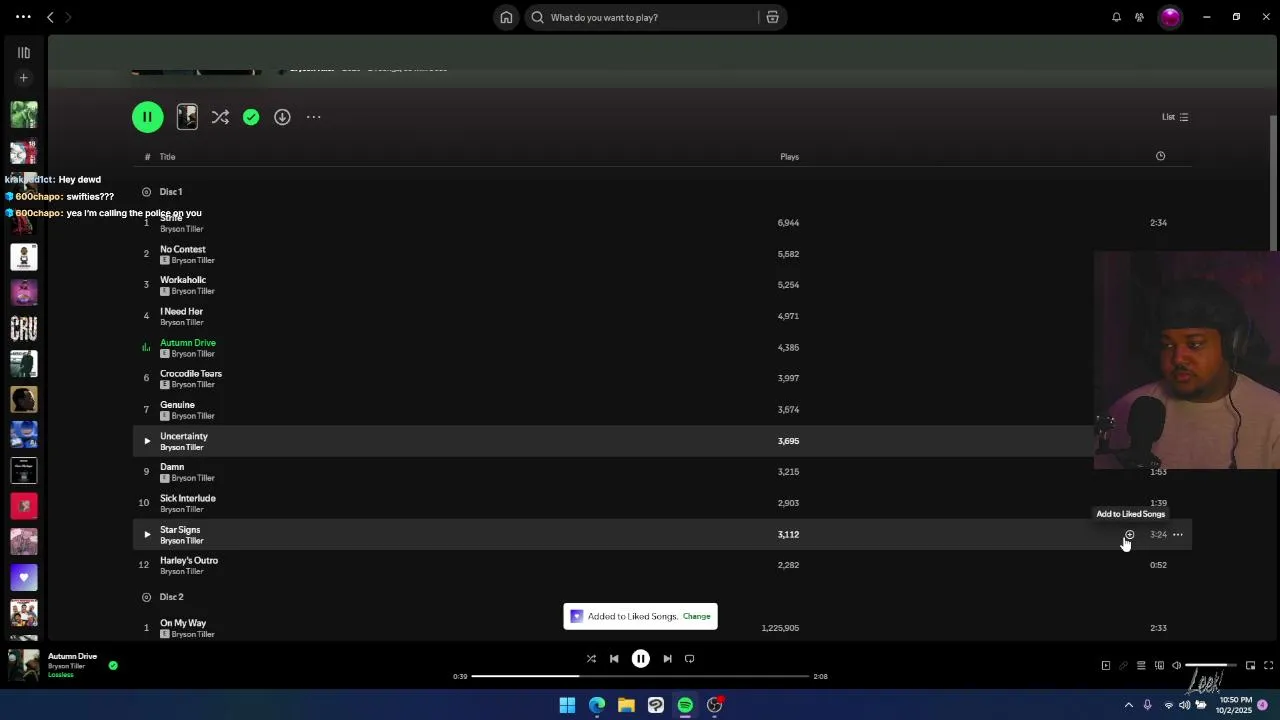The image size is (1280, 720).
Task: Select the Harley's Outro track
Action: [x=662, y=565]
